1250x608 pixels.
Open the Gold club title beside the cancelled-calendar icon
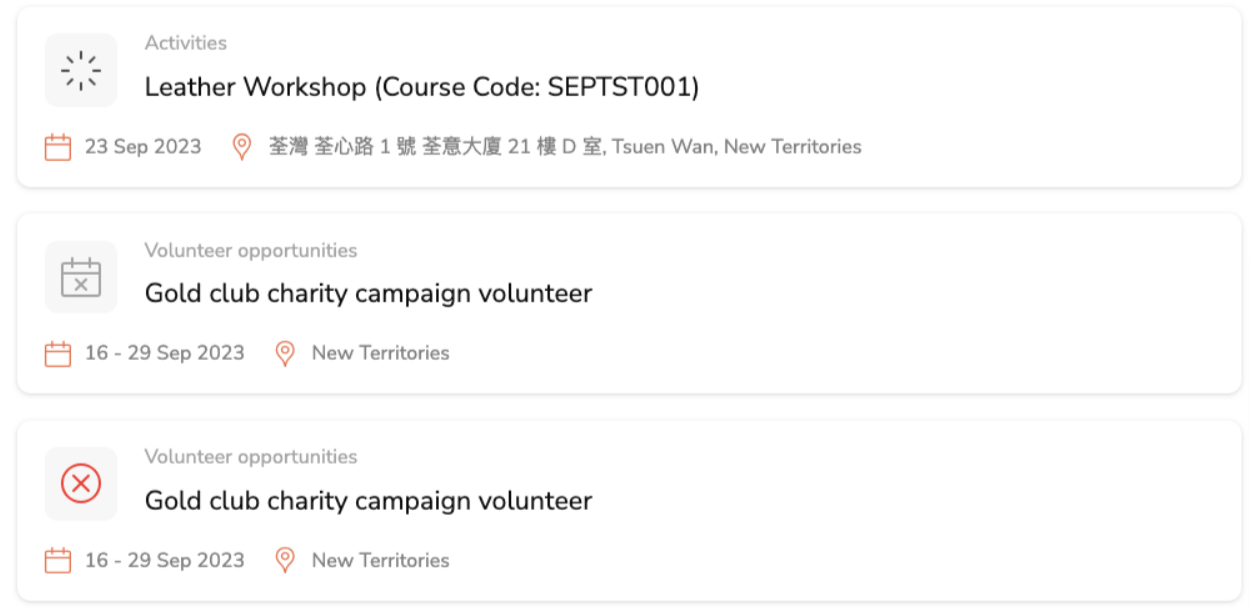pyautogui.click(x=368, y=294)
